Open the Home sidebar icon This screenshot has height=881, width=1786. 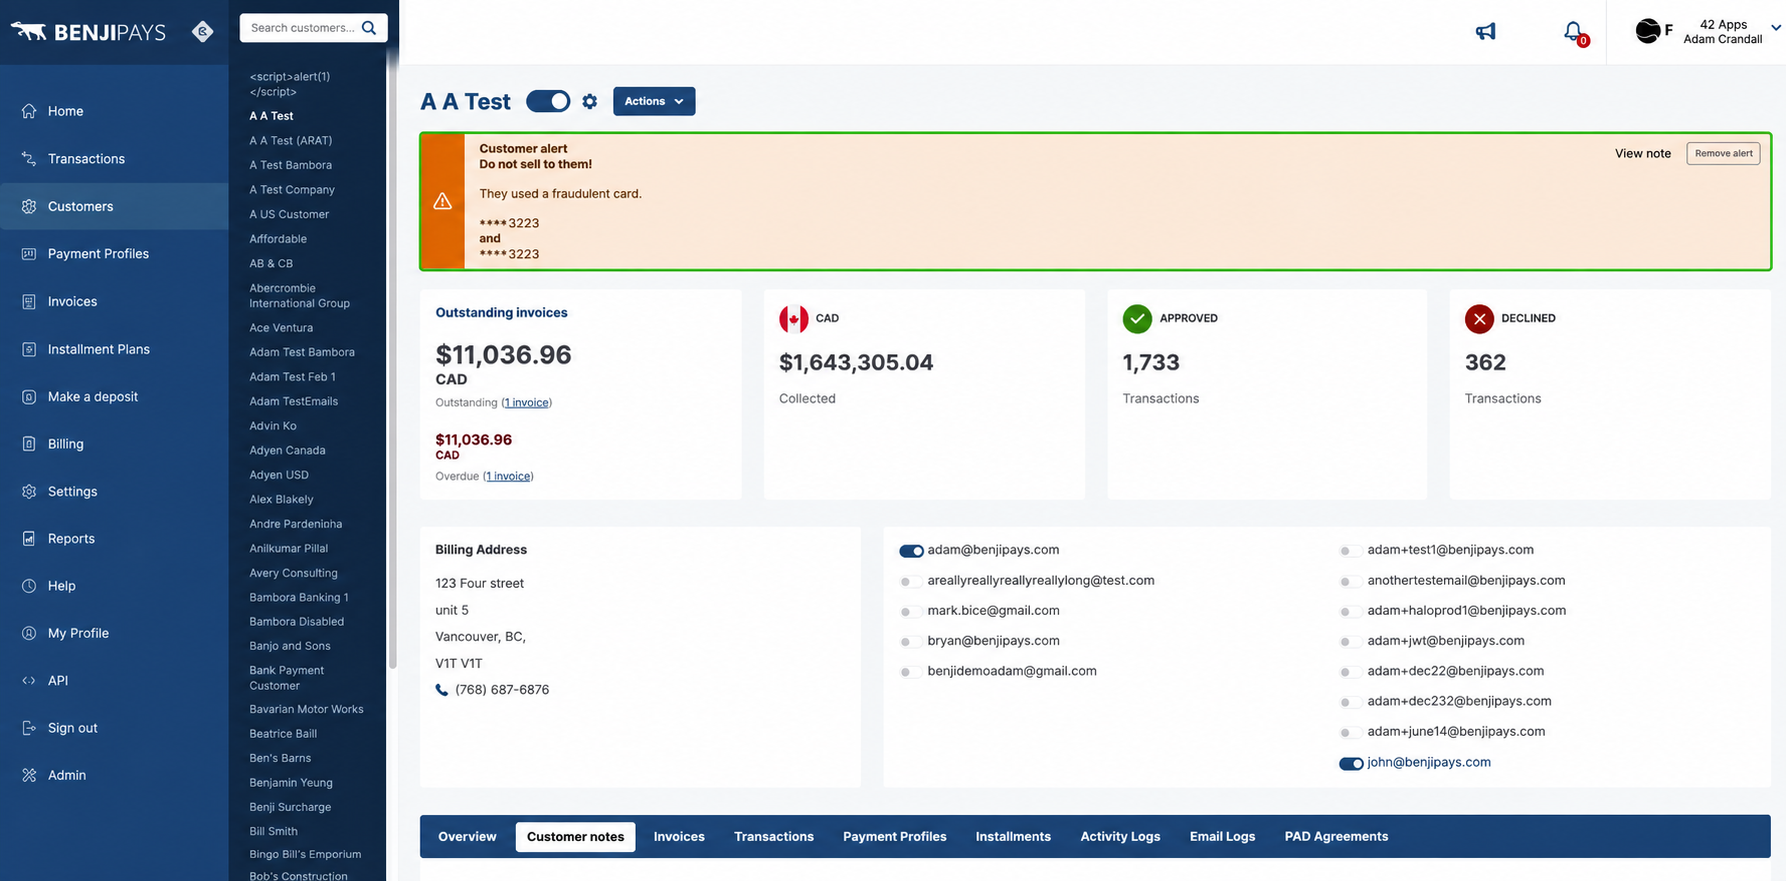coord(29,111)
